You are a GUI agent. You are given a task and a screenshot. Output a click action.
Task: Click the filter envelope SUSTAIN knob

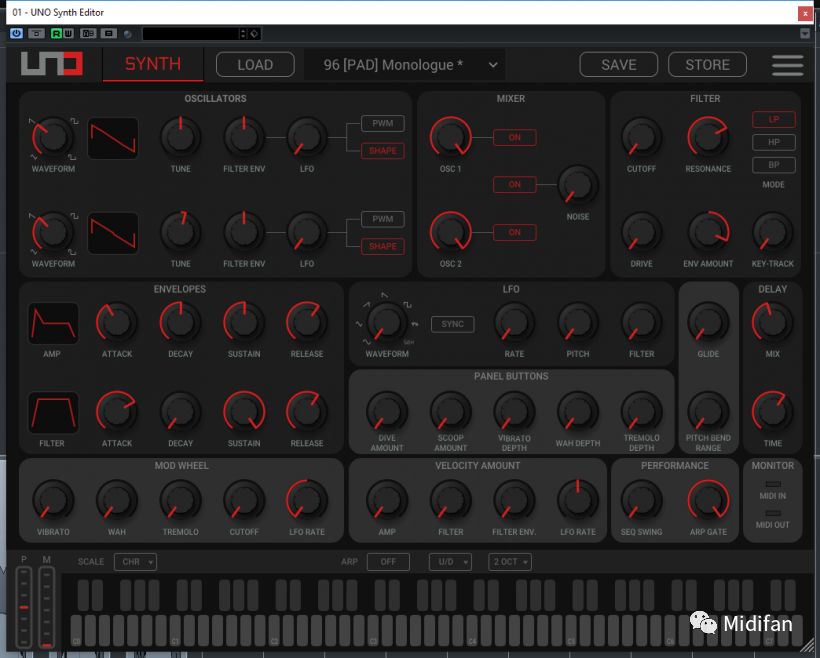pos(244,412)
